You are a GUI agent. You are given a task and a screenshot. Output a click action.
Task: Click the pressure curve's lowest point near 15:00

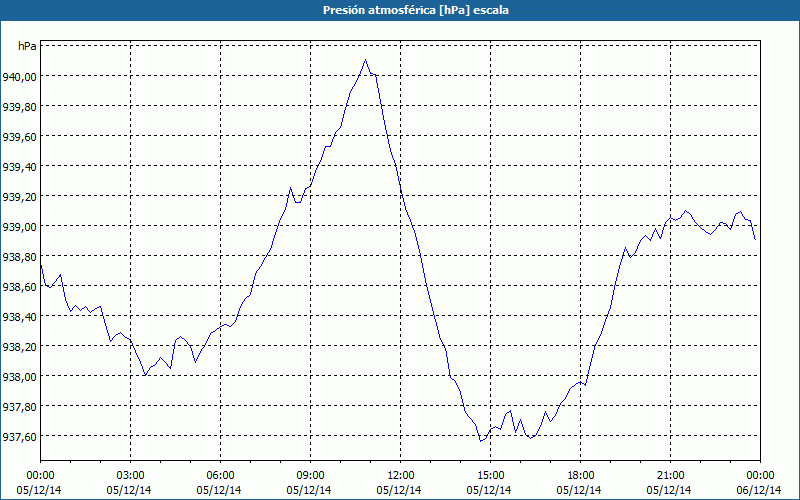coord(480,441)
